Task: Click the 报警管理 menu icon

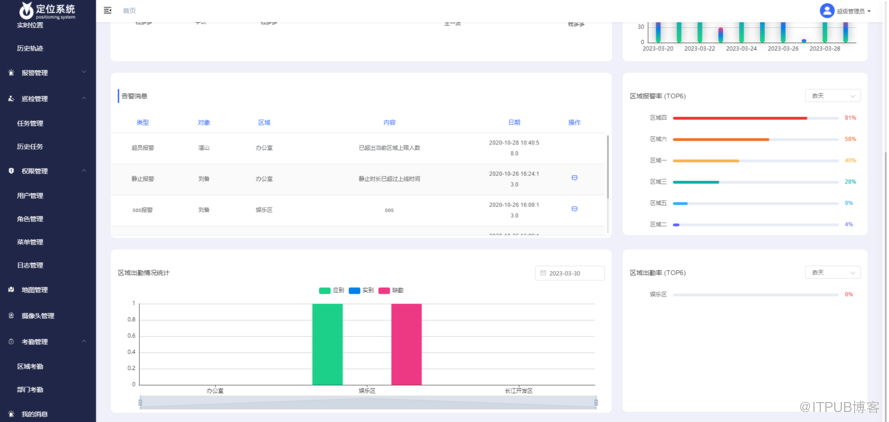Action: pos(11,73)
